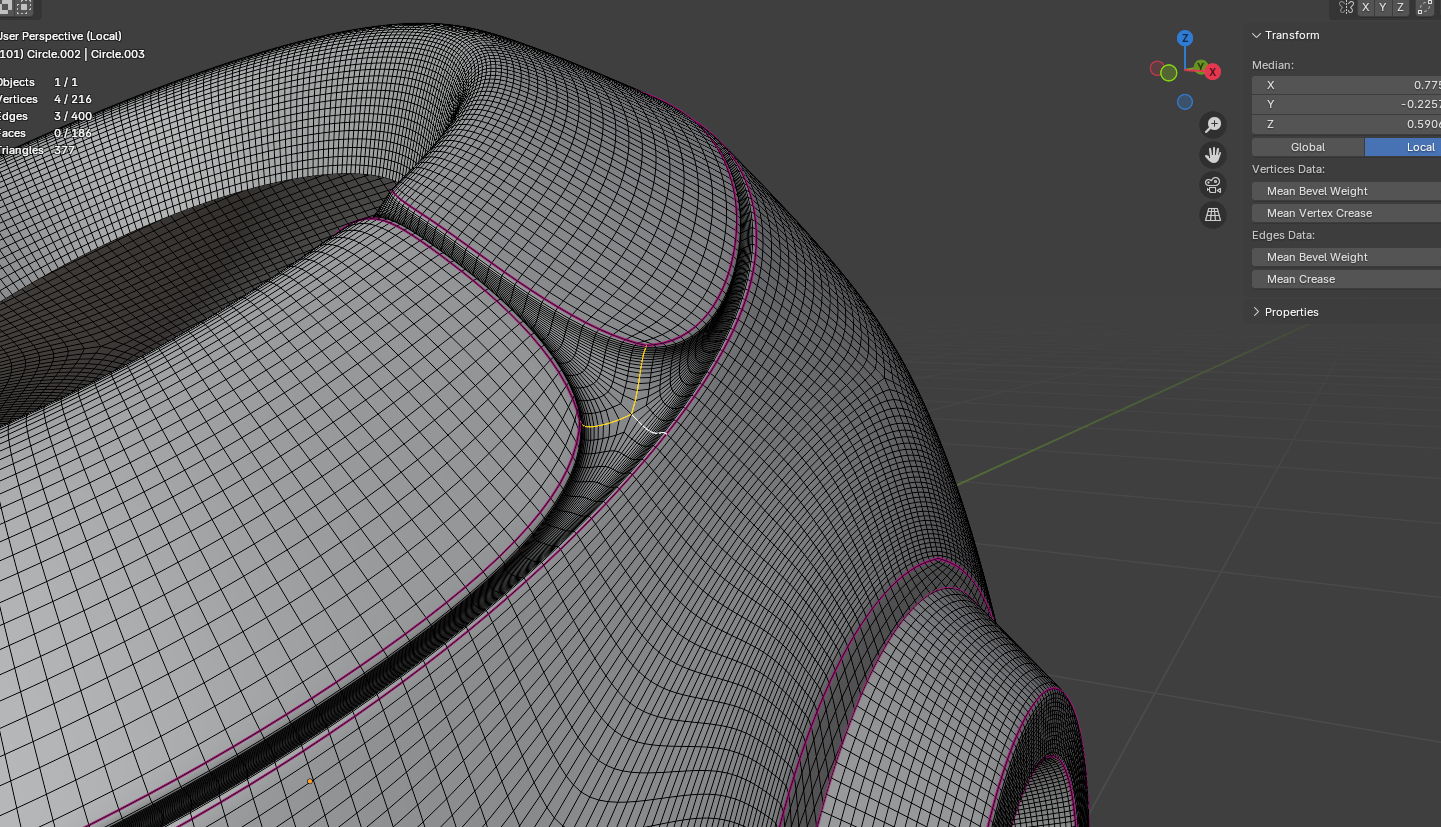Image resolution: width=1441 pixels, height=827 pixels.
Task: Click the negative X axis dark red circle
Action: tap(1157, 69)
